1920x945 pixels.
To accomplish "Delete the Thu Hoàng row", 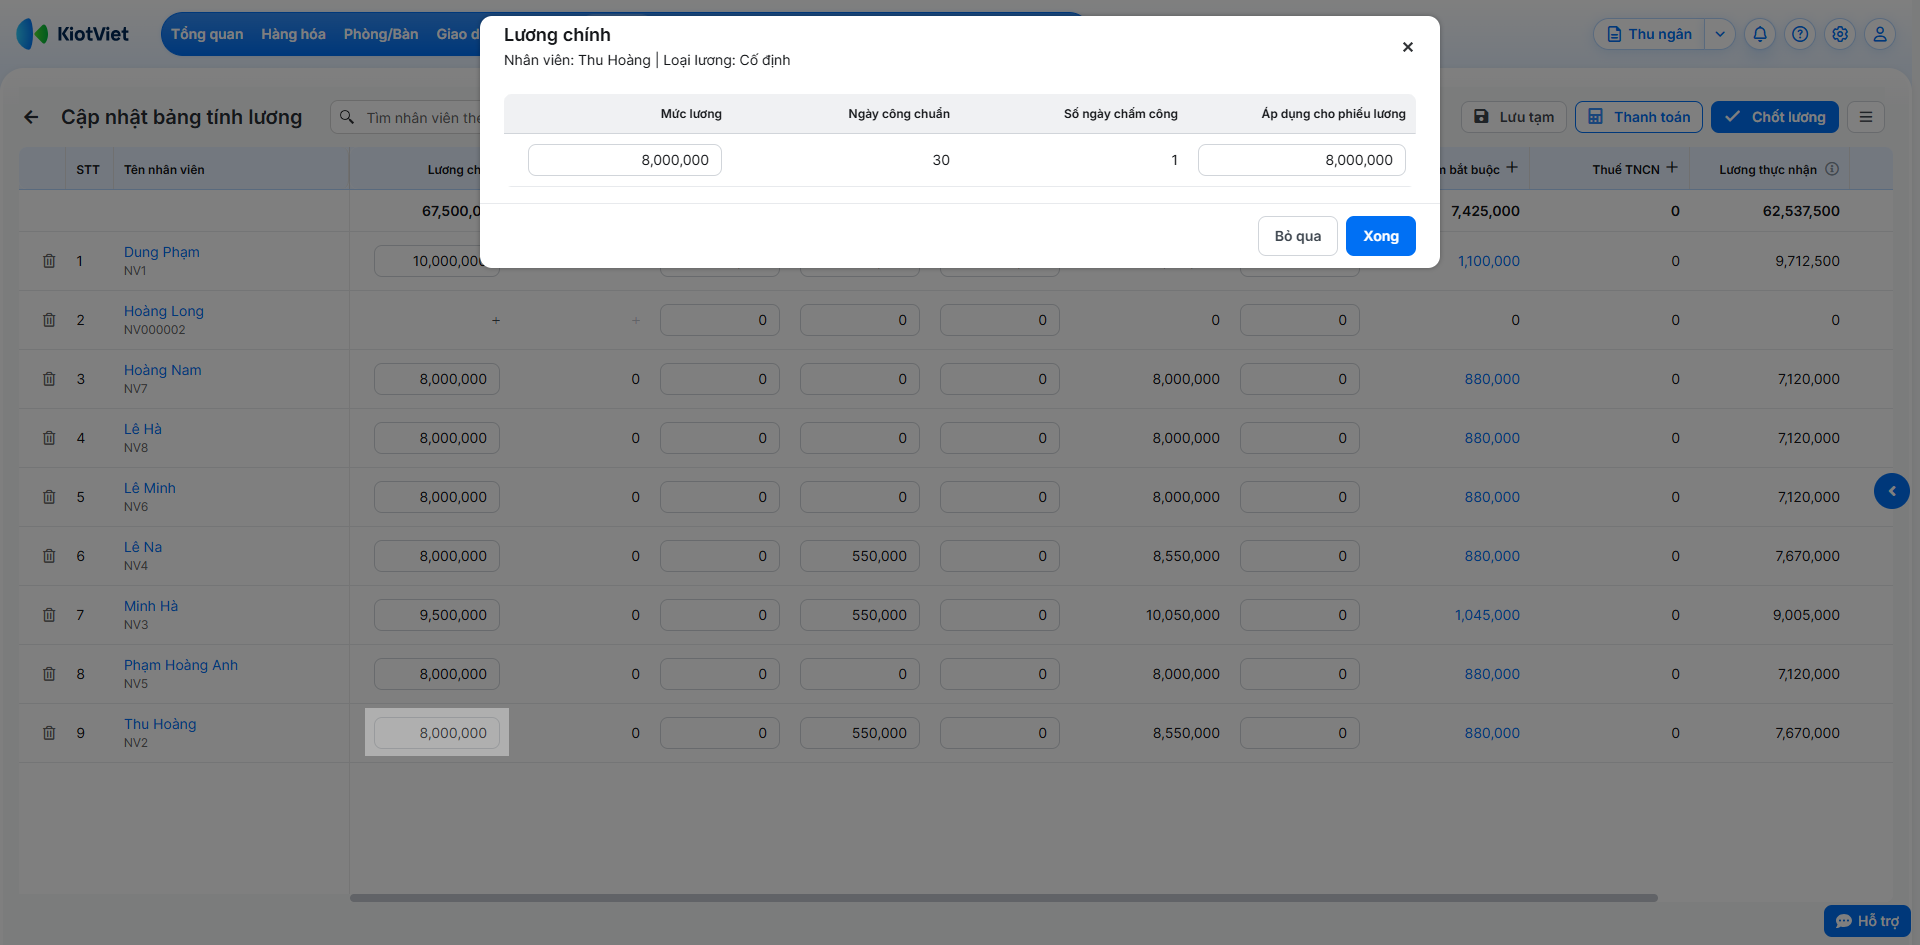I will pos(49,733).
